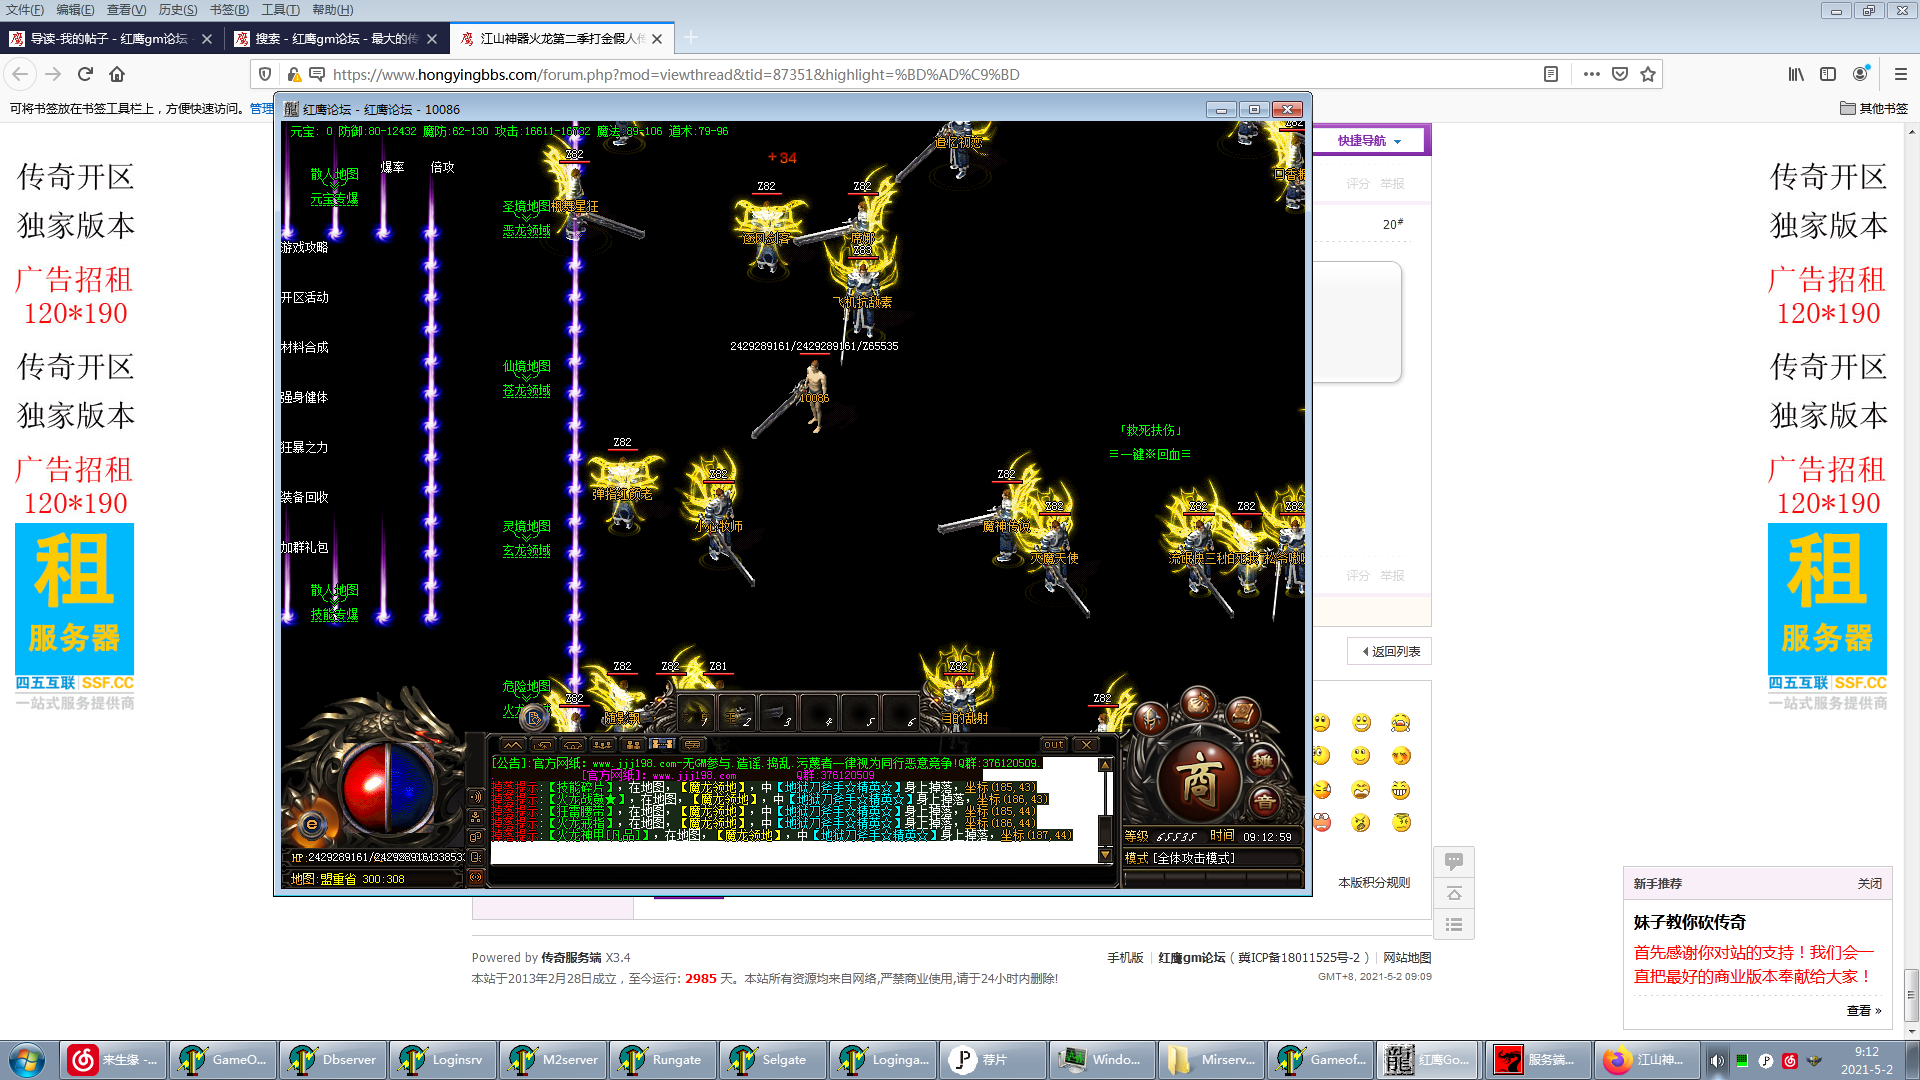Click the 一键回血 one-key heal text in game
This screenshot has height=1080, width=1920.
click(x=1150, y=454)
